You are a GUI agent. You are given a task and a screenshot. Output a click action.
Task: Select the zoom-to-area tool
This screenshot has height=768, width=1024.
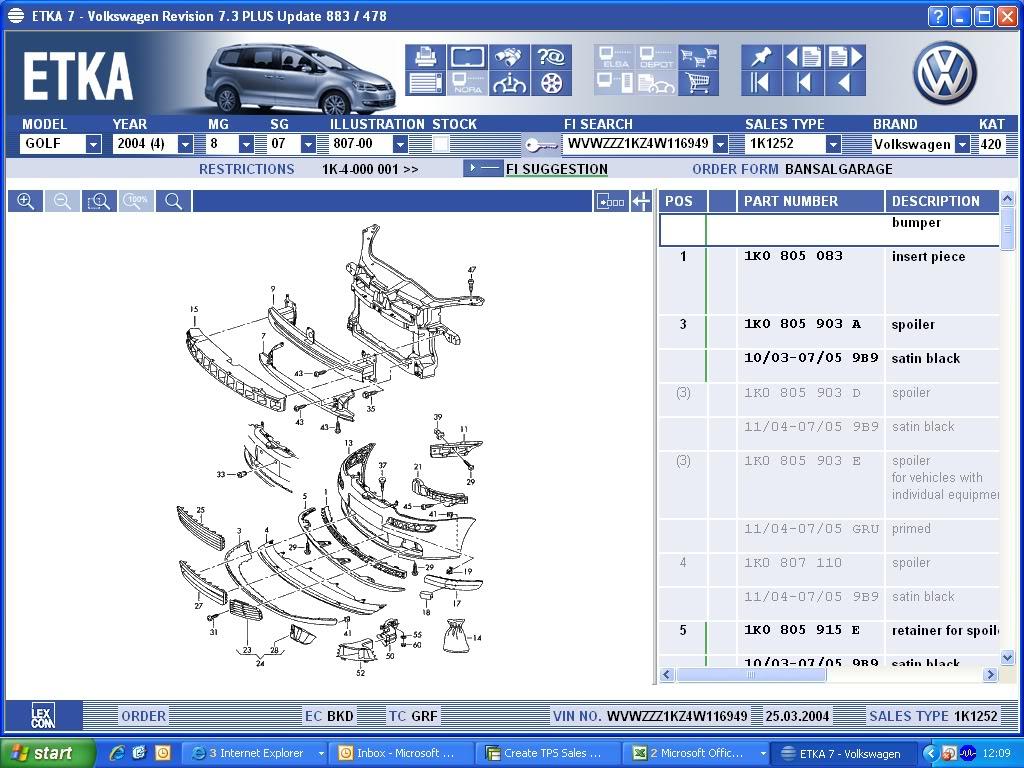(x=99, y=201)
